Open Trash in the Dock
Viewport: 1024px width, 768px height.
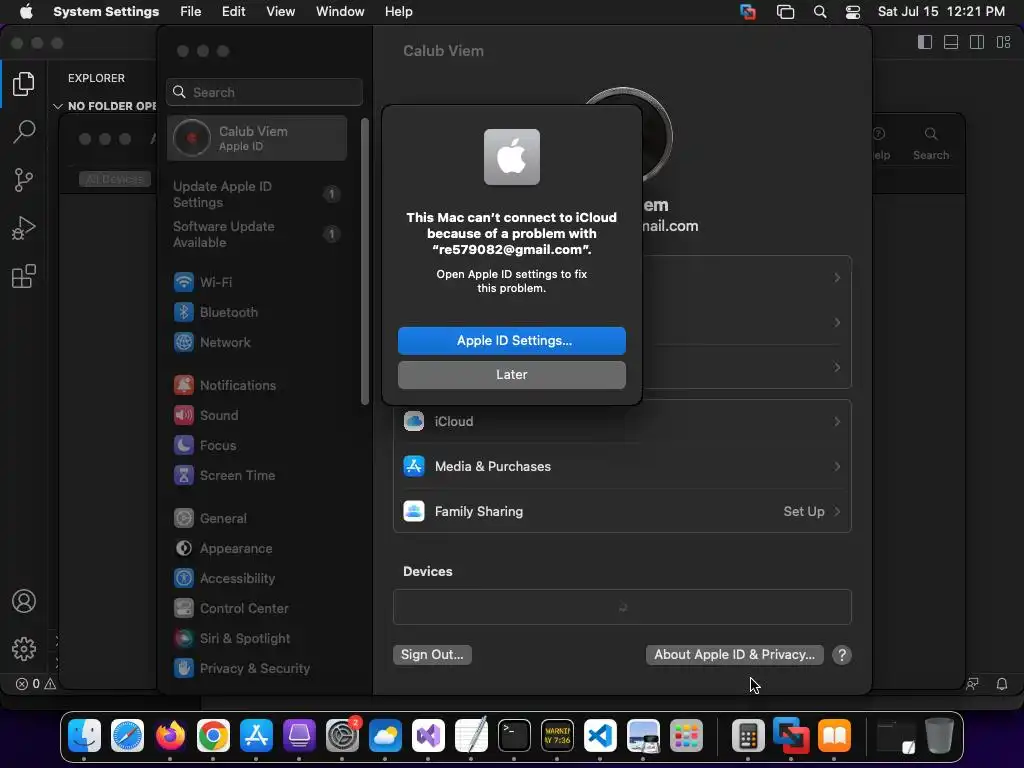[x=939, y=736]
